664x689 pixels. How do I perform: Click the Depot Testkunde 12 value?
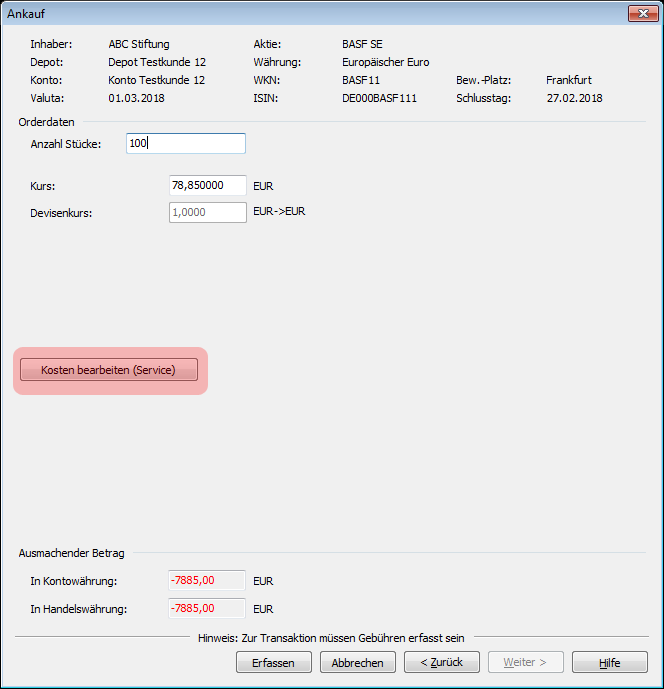pos(157,62)
